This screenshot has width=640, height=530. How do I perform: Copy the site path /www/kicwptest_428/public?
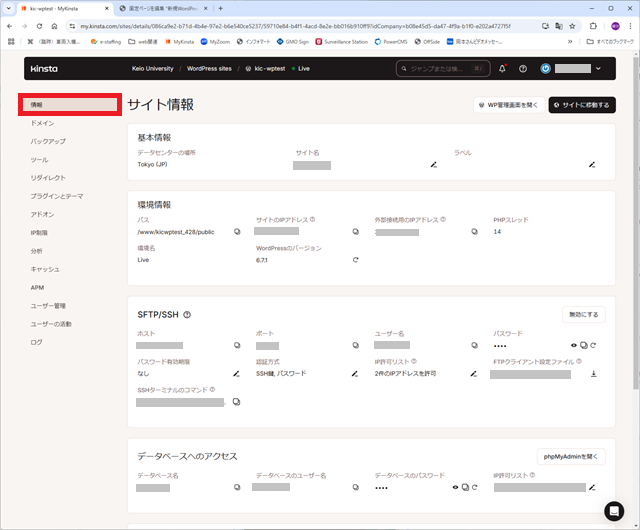pyautogui.click(x=237, y=231)
